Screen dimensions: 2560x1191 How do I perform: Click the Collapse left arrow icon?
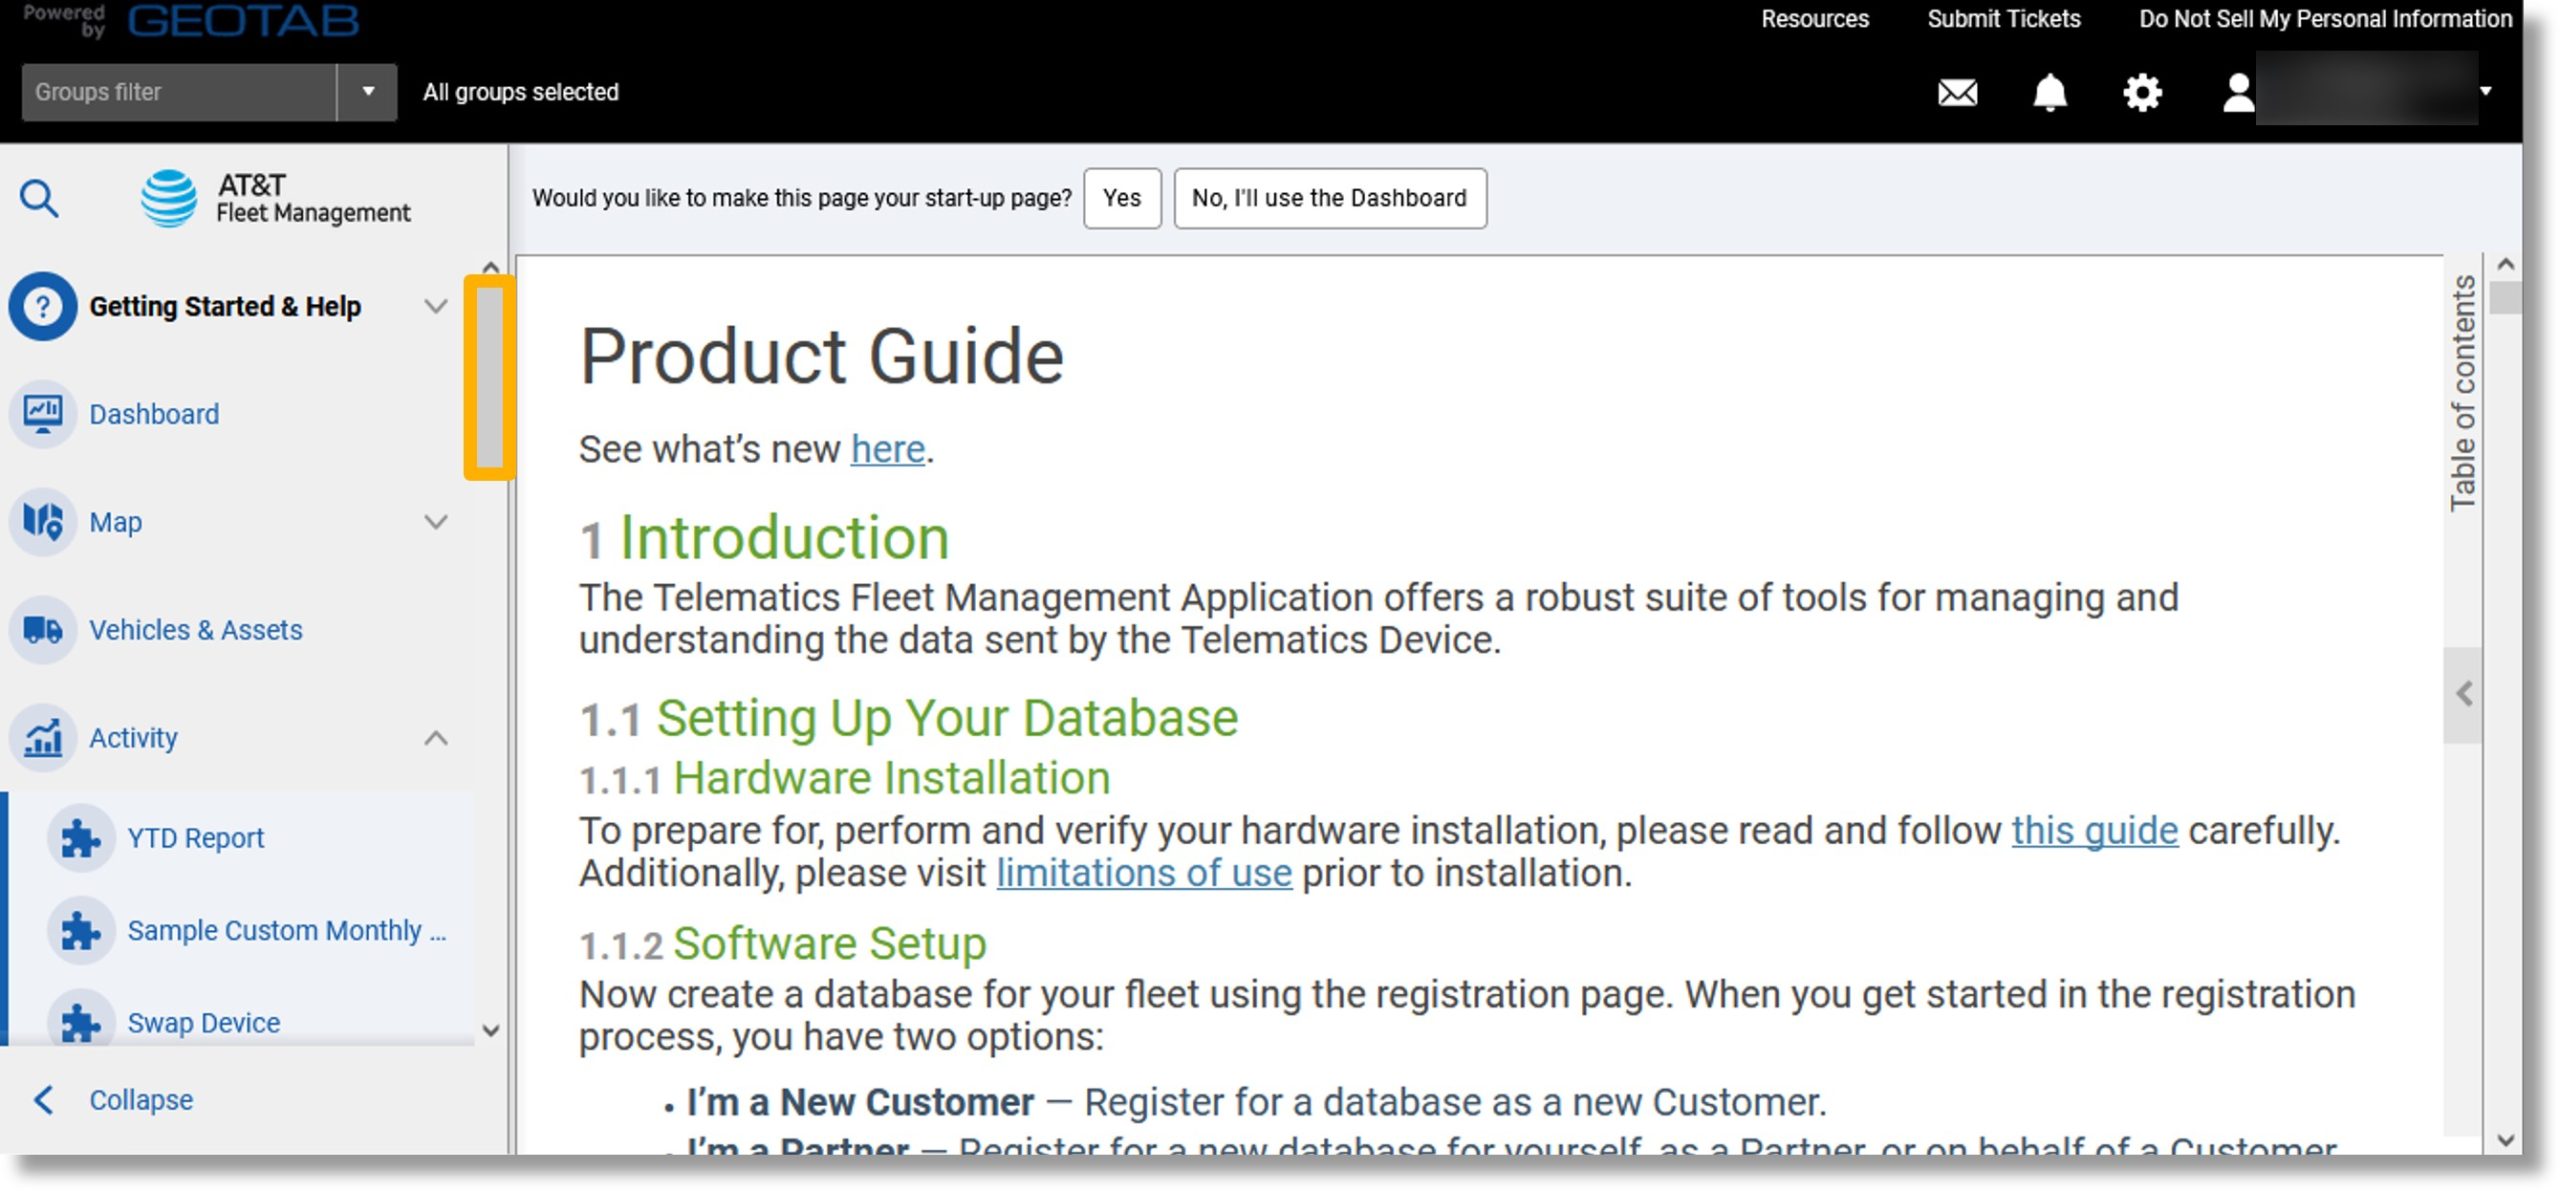[x=44, y=1099]
